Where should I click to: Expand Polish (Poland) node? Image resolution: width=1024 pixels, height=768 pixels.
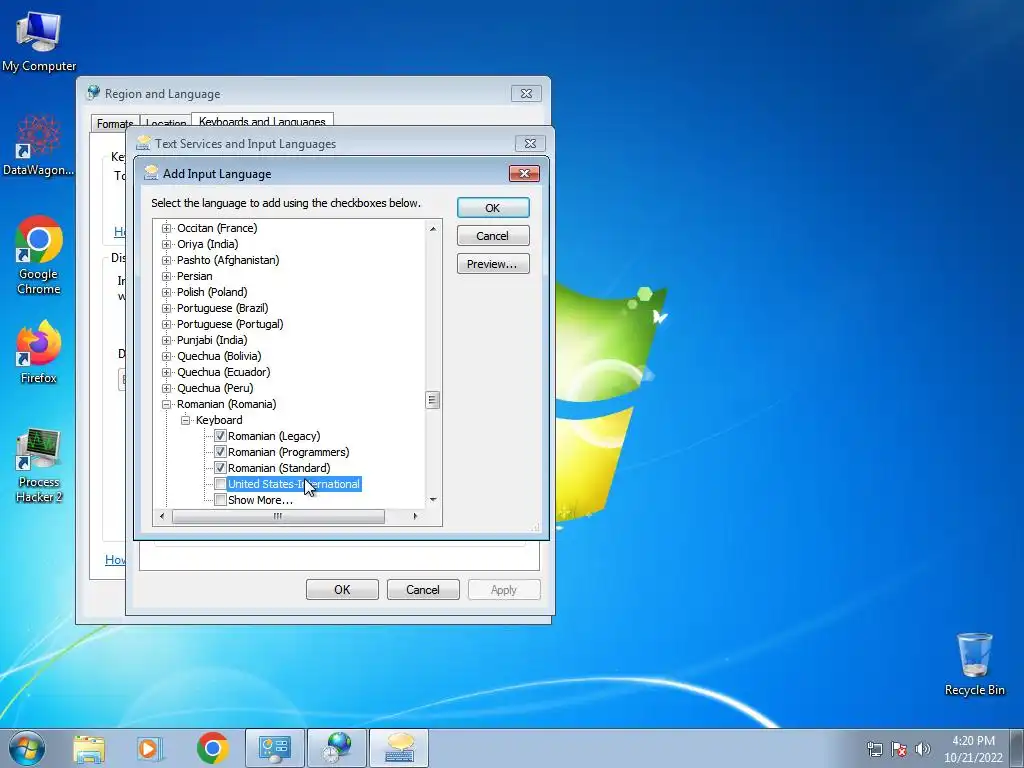pos(167,292)
